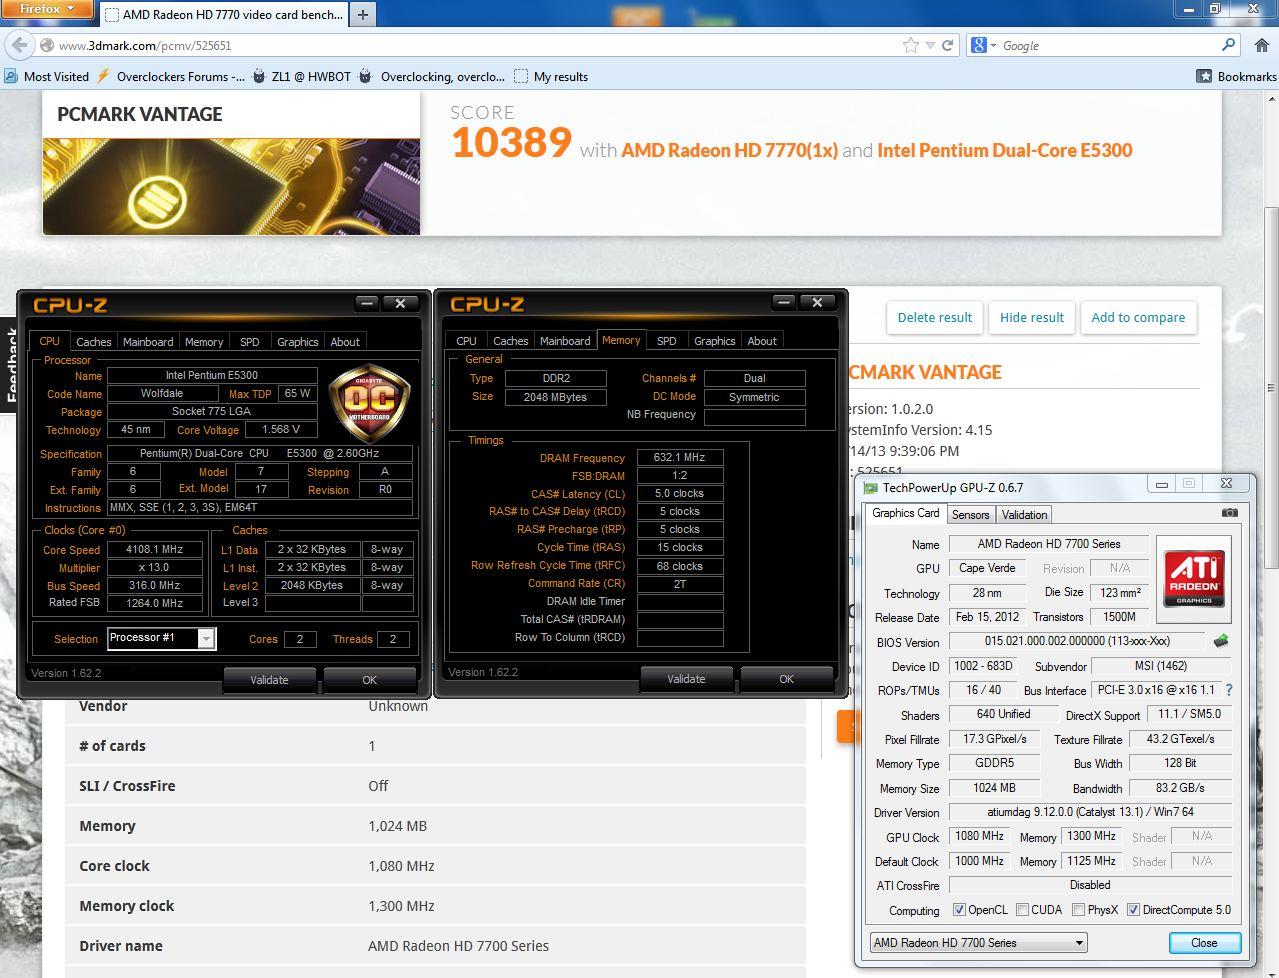This screenshot has width=1279, height=978.
Task: Click the BIOS save chip icon in GPU-Z
Action: coord(1221,641)
